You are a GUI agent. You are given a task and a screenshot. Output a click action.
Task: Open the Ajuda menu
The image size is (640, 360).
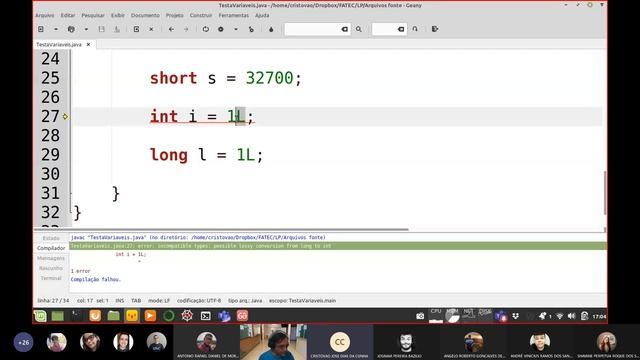point(262,16)
